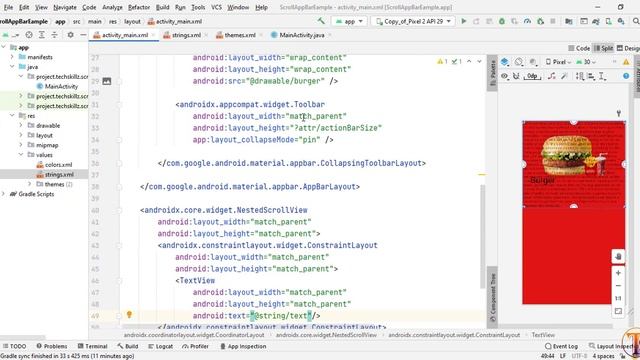640x360 pixels.
Task: Open the Copy_of_Pixel 2 API 29 device dropdown
Action: pos(413,21)
